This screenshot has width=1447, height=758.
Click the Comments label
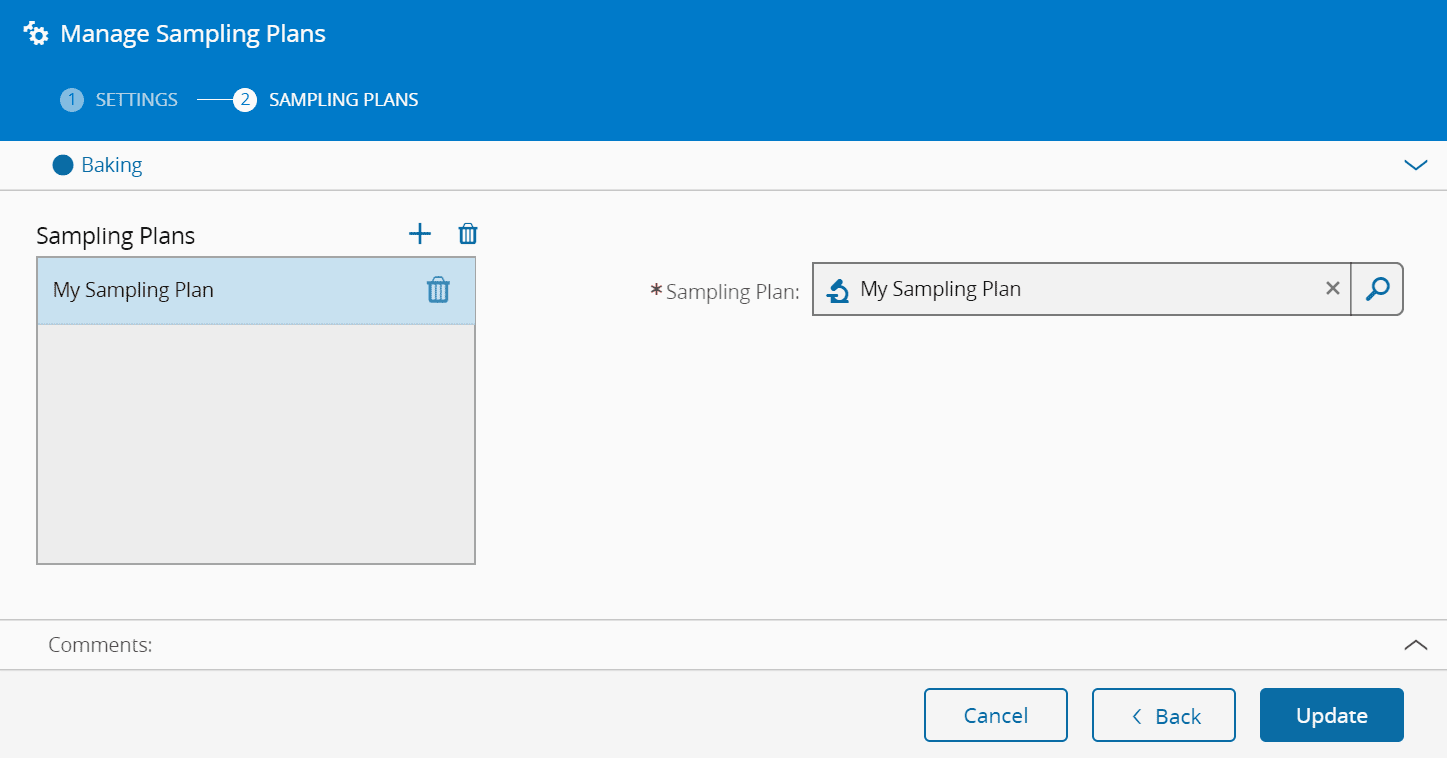[100, 645]
